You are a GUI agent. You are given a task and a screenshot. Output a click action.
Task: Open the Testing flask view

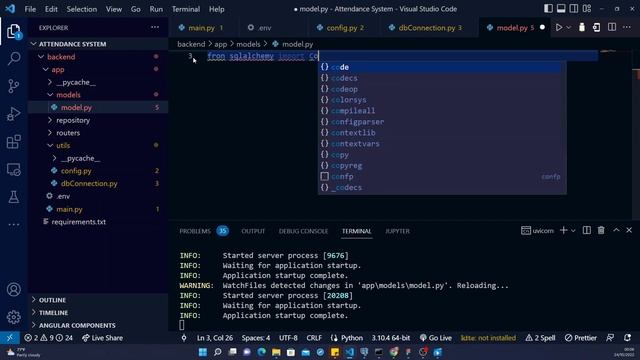(x=13, y=197)
